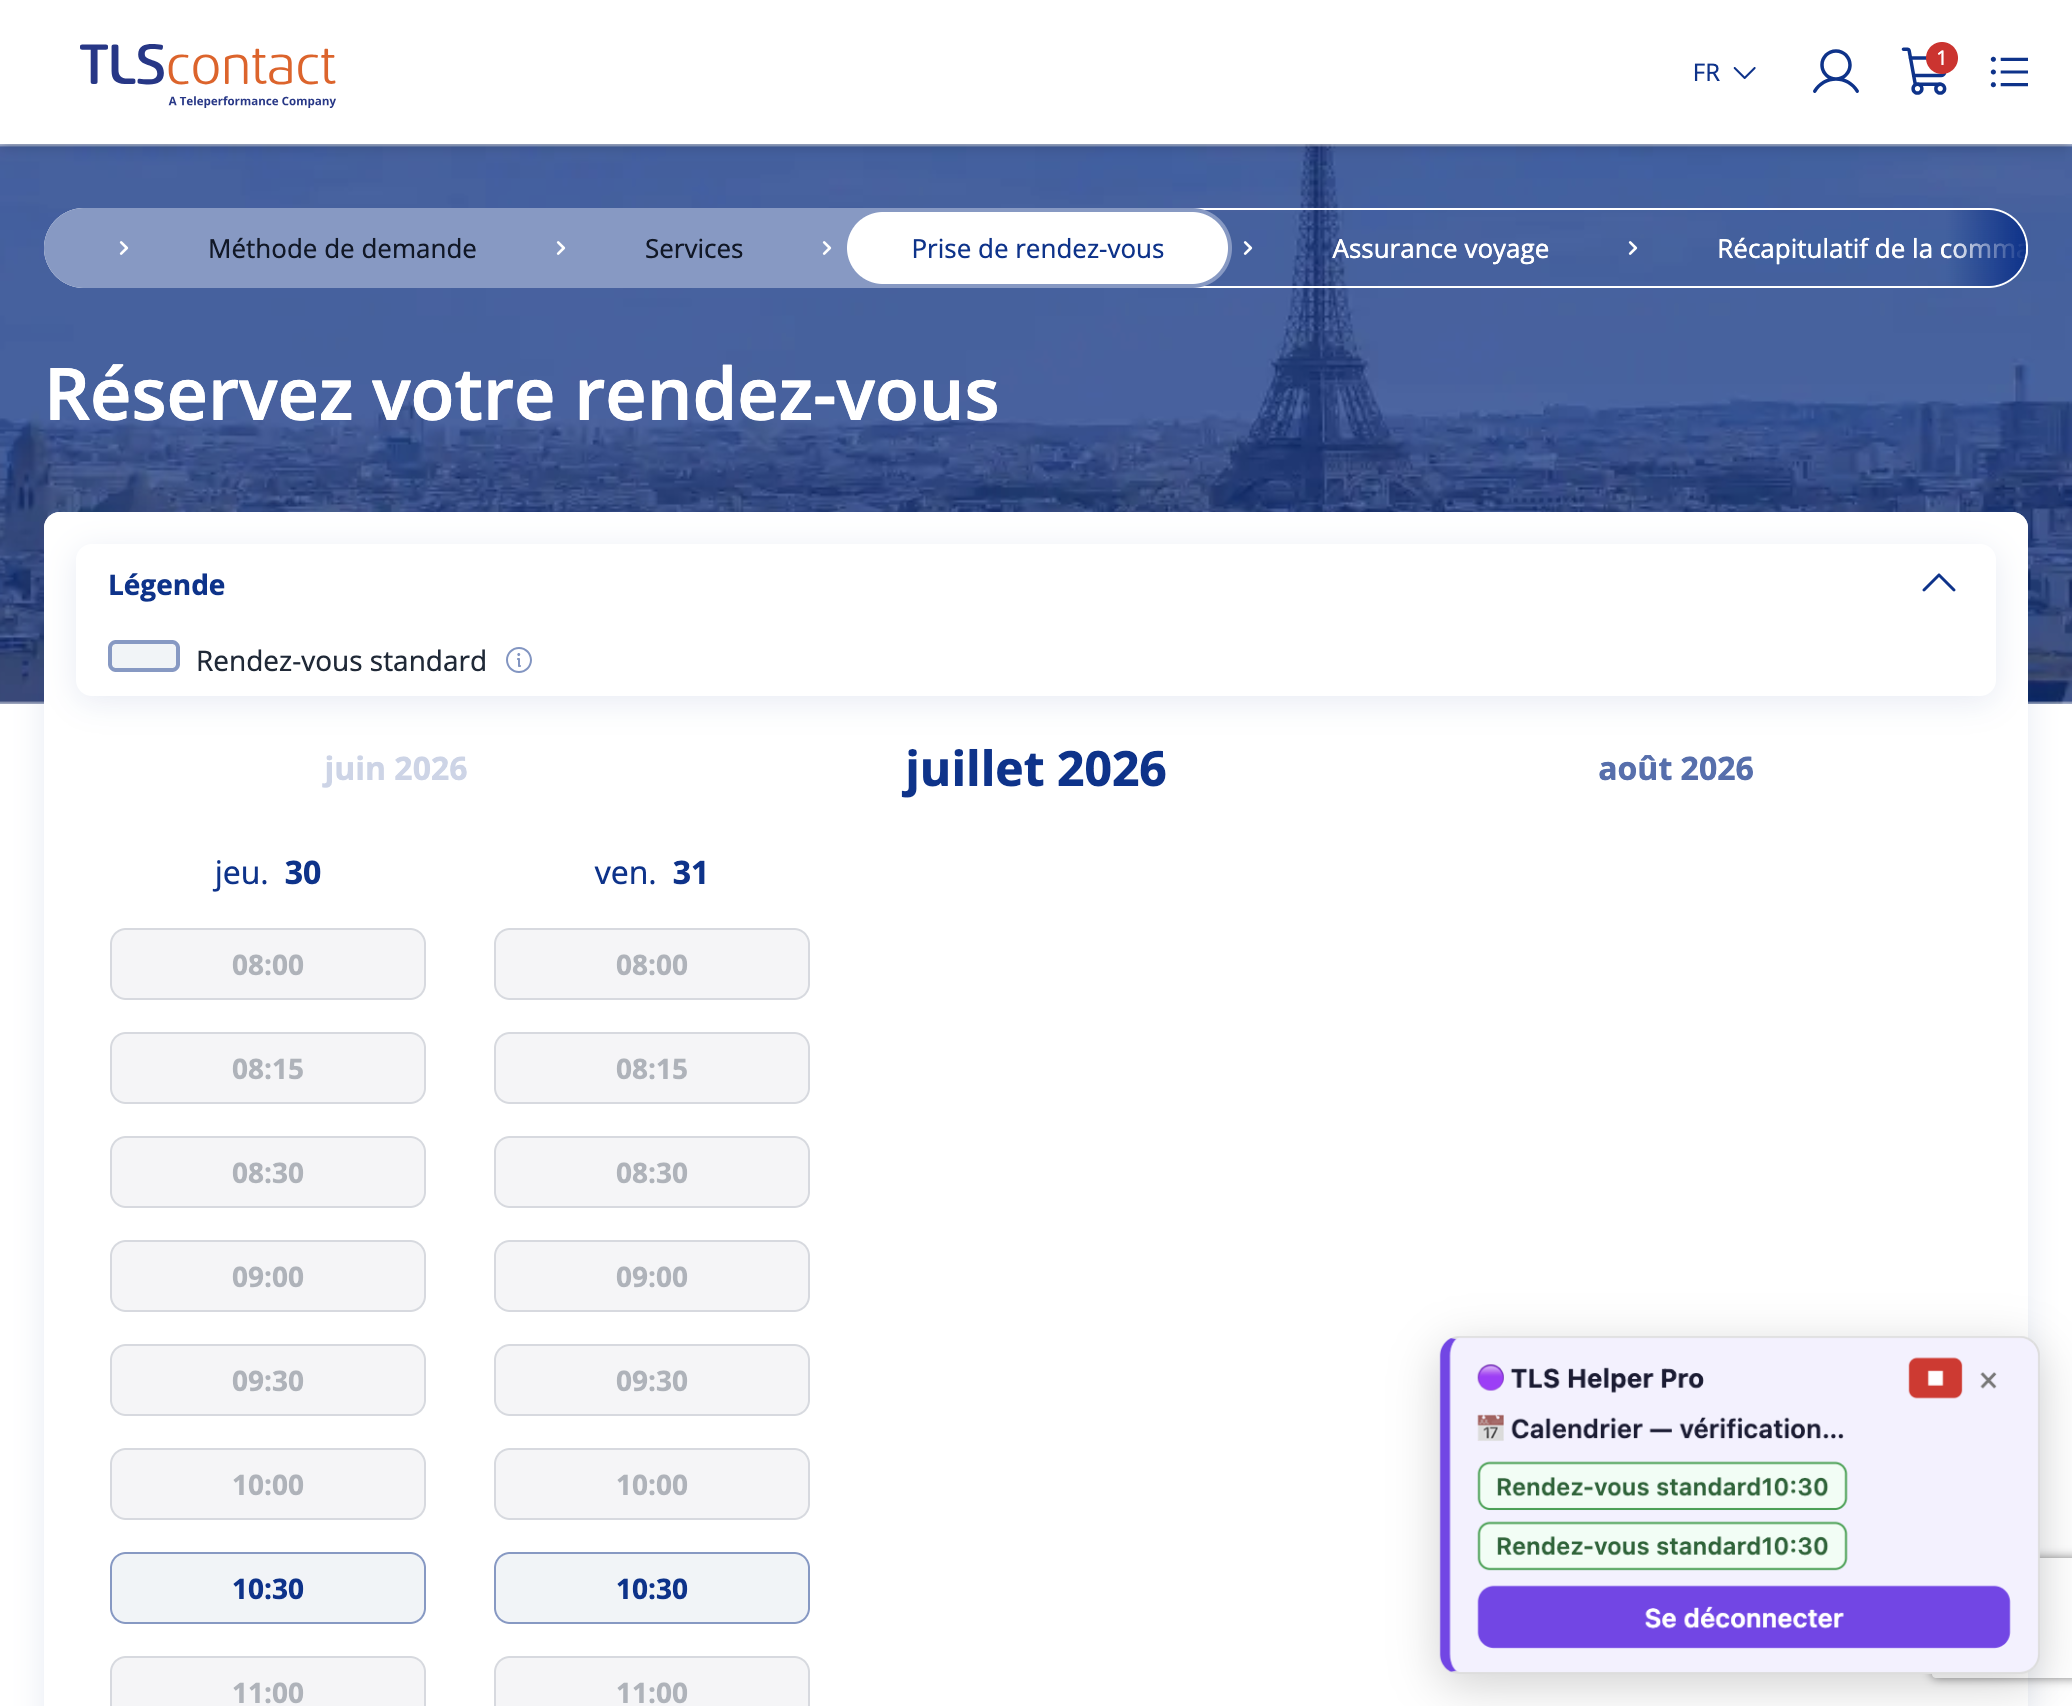Switch calendar to juin 2026

click(395, 768)
